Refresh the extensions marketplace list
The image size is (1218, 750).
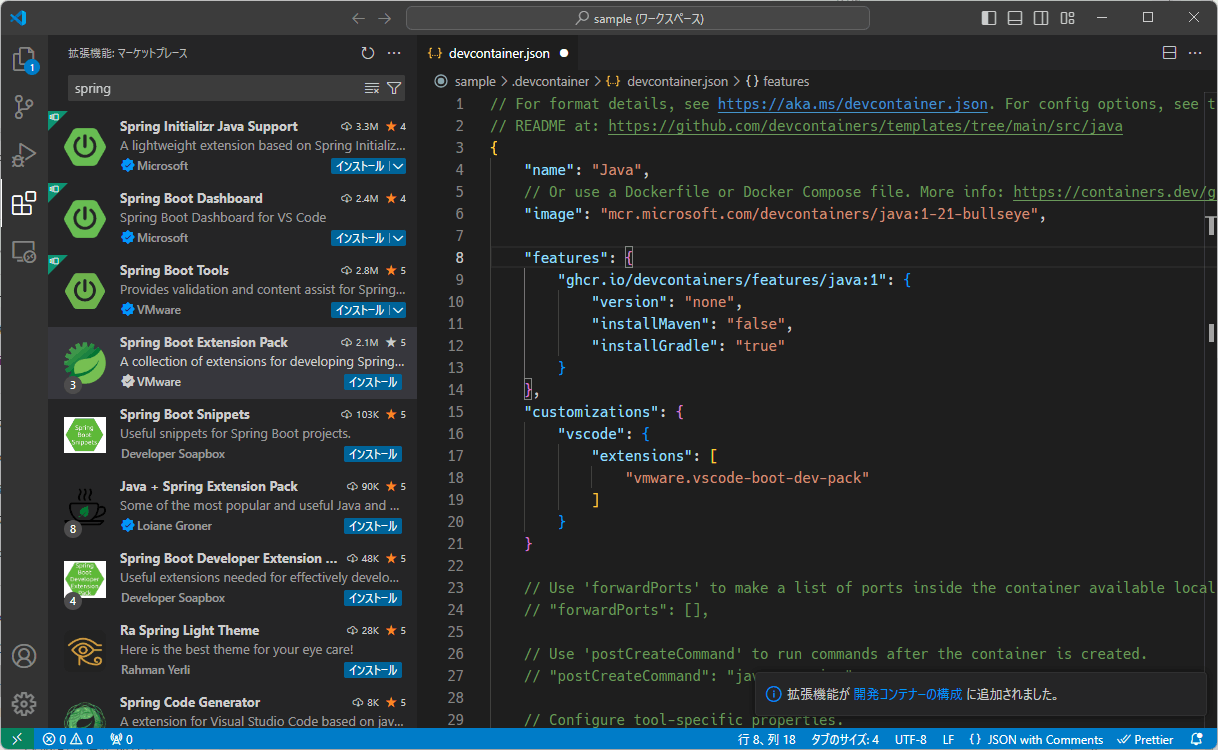click(368, 53)
